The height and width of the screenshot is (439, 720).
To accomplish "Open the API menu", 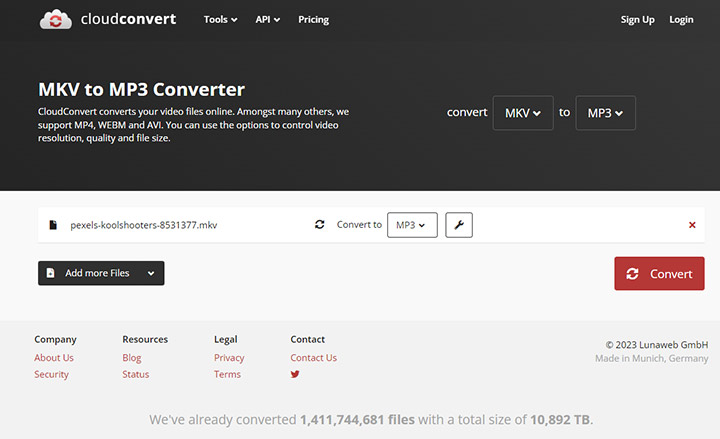I will [267, 19].
